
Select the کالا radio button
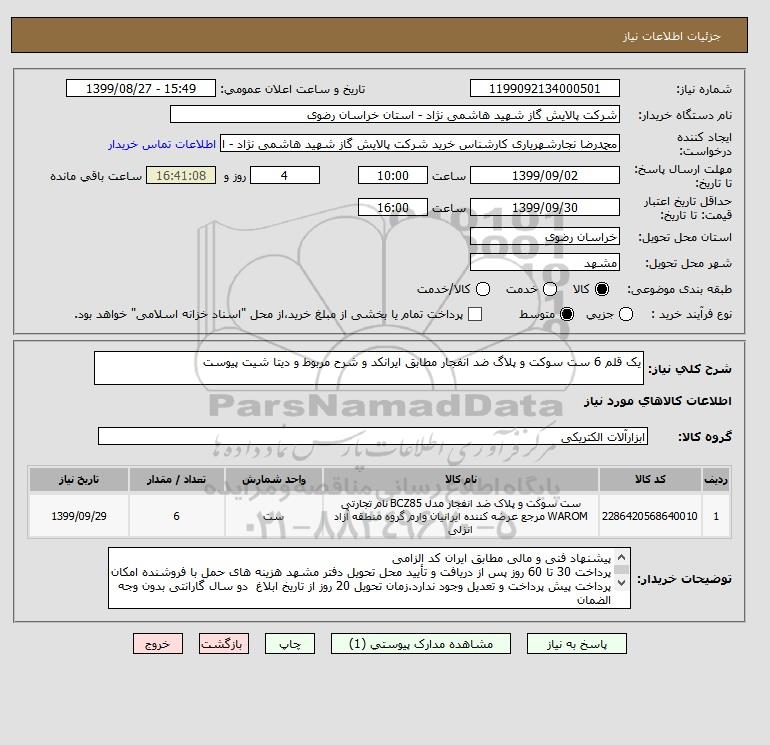pos(602,289)
